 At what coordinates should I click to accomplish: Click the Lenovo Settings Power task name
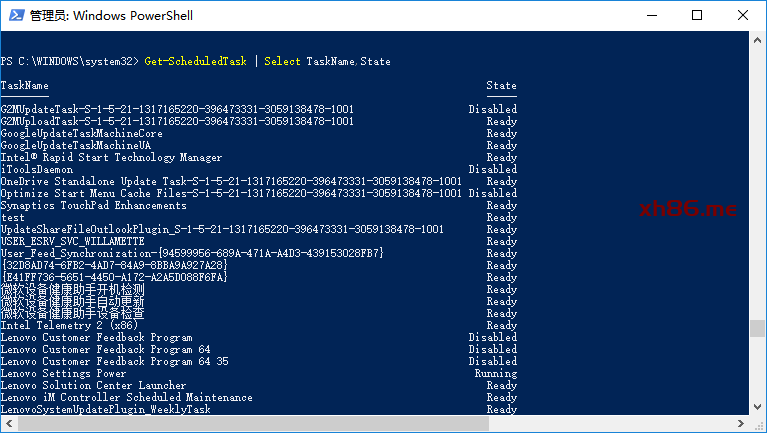(64, 373)
